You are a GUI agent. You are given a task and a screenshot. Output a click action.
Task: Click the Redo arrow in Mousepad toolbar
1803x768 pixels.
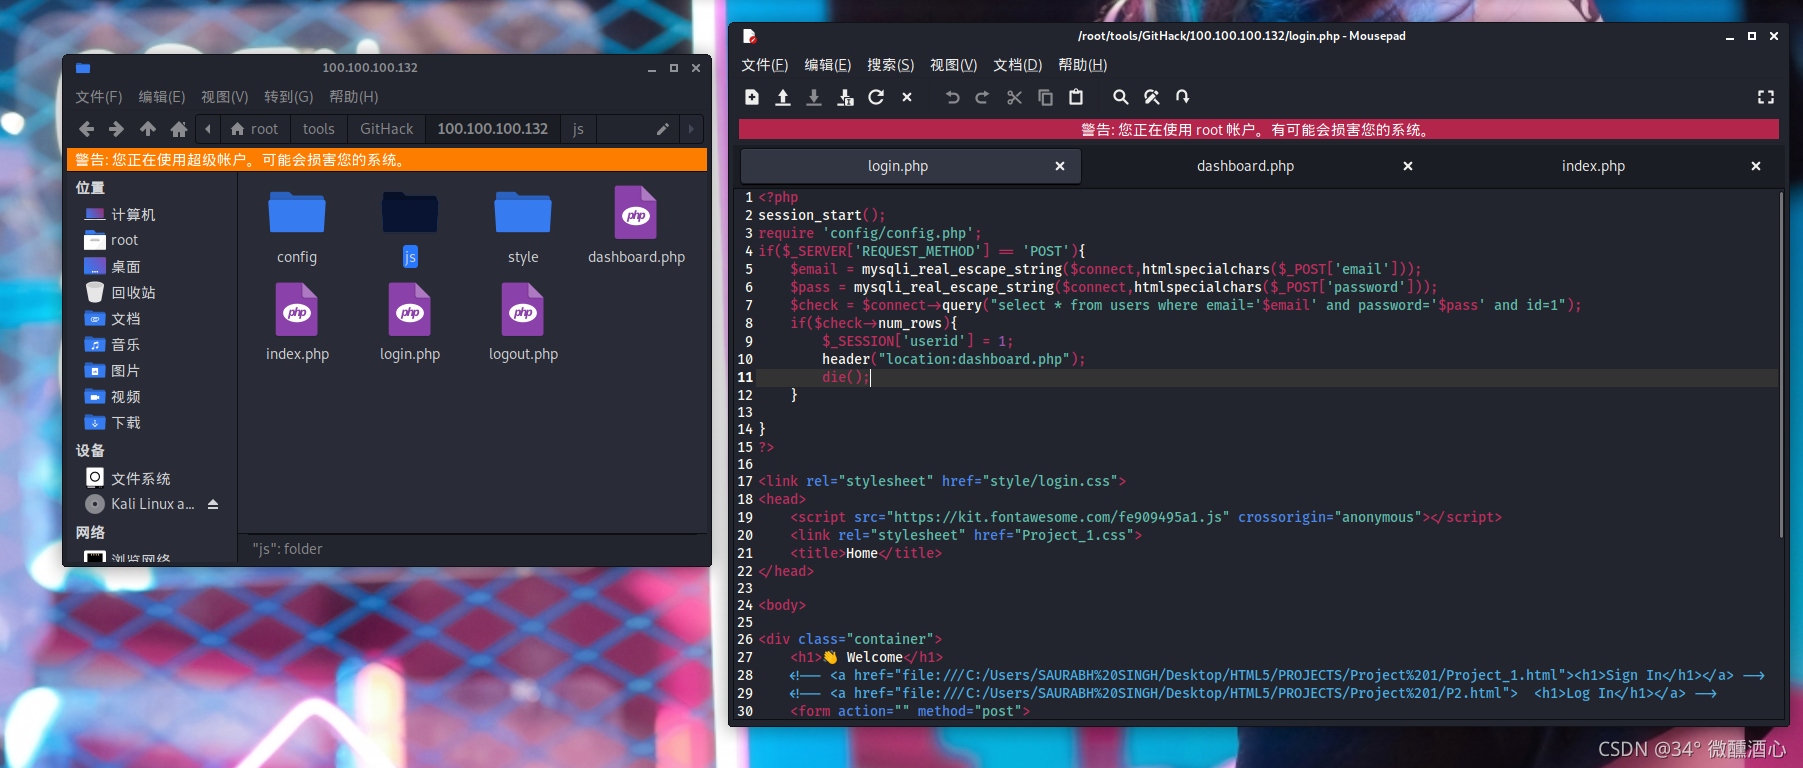(982, 97)
